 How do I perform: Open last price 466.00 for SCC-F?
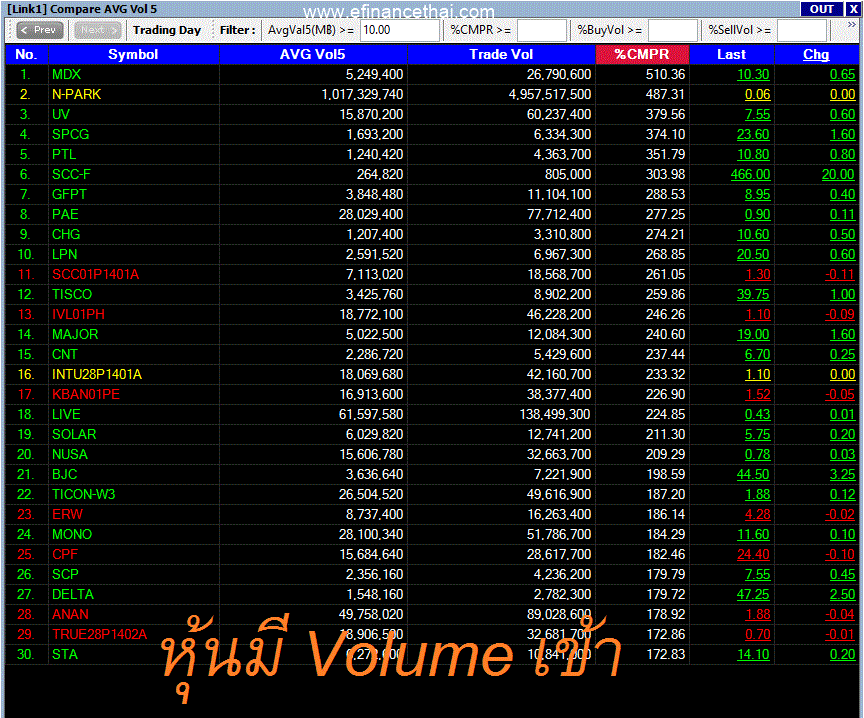(750, 174)
